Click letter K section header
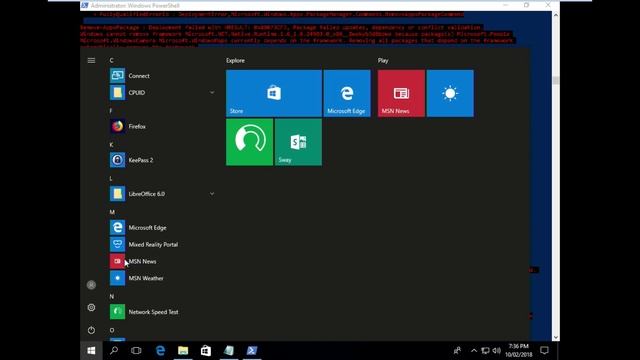The width and height of the screenshot is (640, 360). tap(111, 145)
